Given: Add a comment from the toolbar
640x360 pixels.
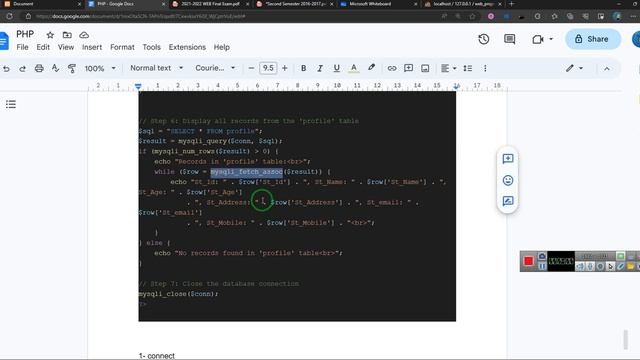Looking at the screenshot, I should pyautogui.click(x=409, y=68).
